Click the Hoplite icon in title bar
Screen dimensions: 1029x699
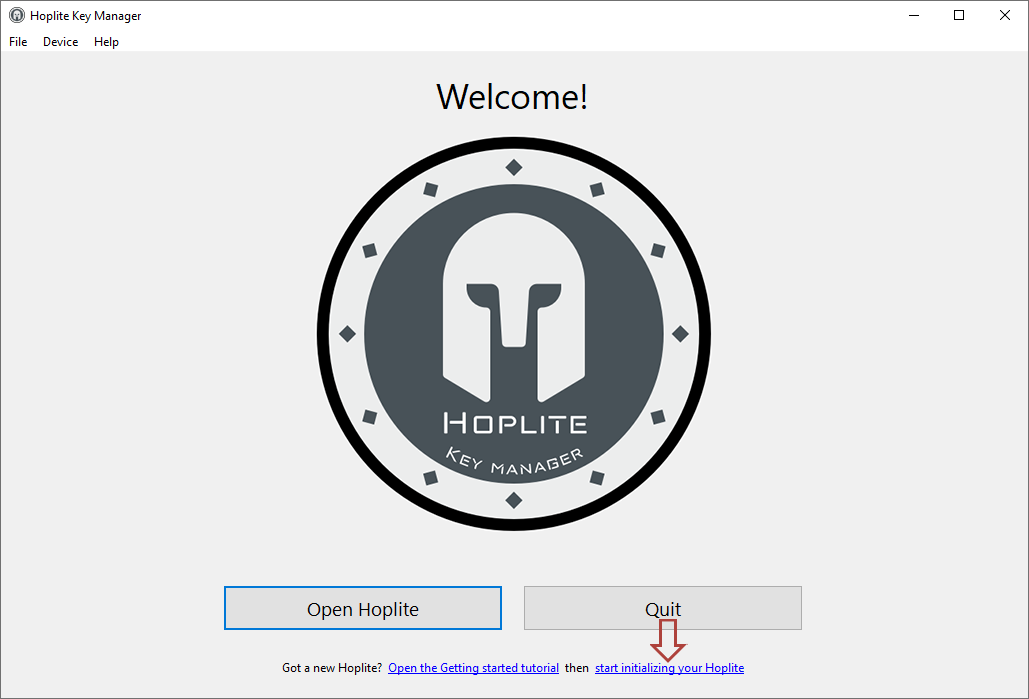[16, 15]
